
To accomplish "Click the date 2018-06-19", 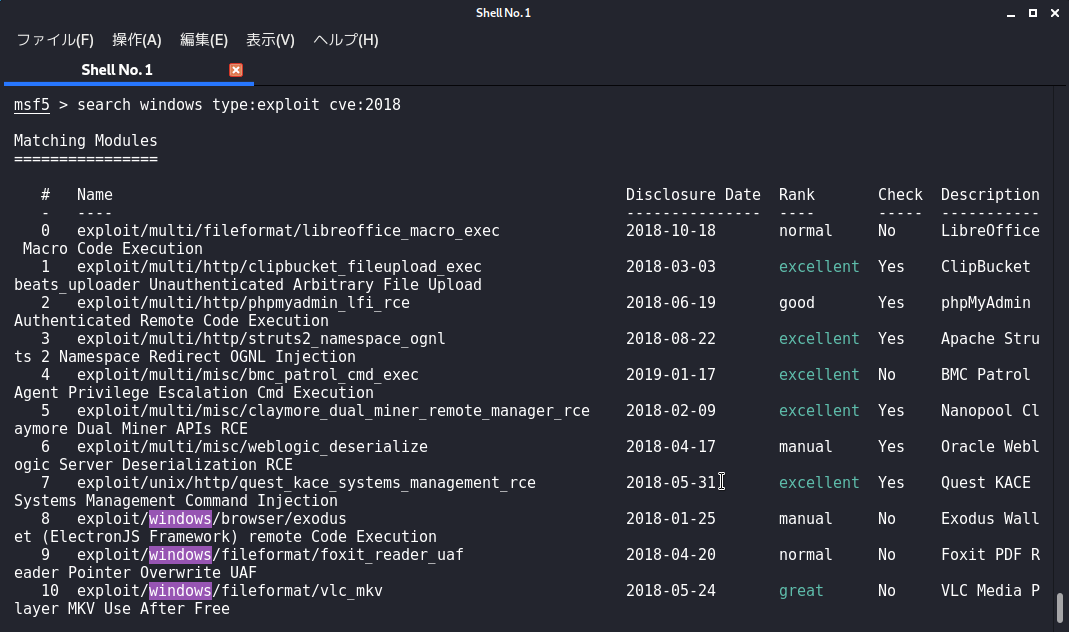I will point(671,303).
